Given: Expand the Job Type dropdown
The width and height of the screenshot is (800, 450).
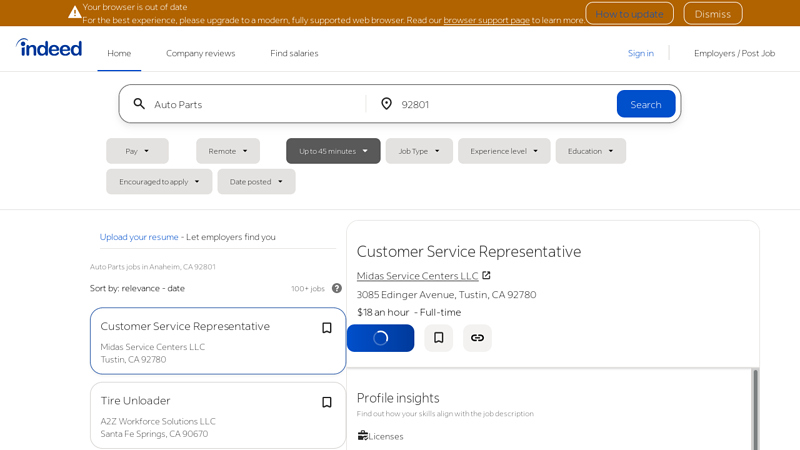Looking at the screenshot, I should 419,151.
